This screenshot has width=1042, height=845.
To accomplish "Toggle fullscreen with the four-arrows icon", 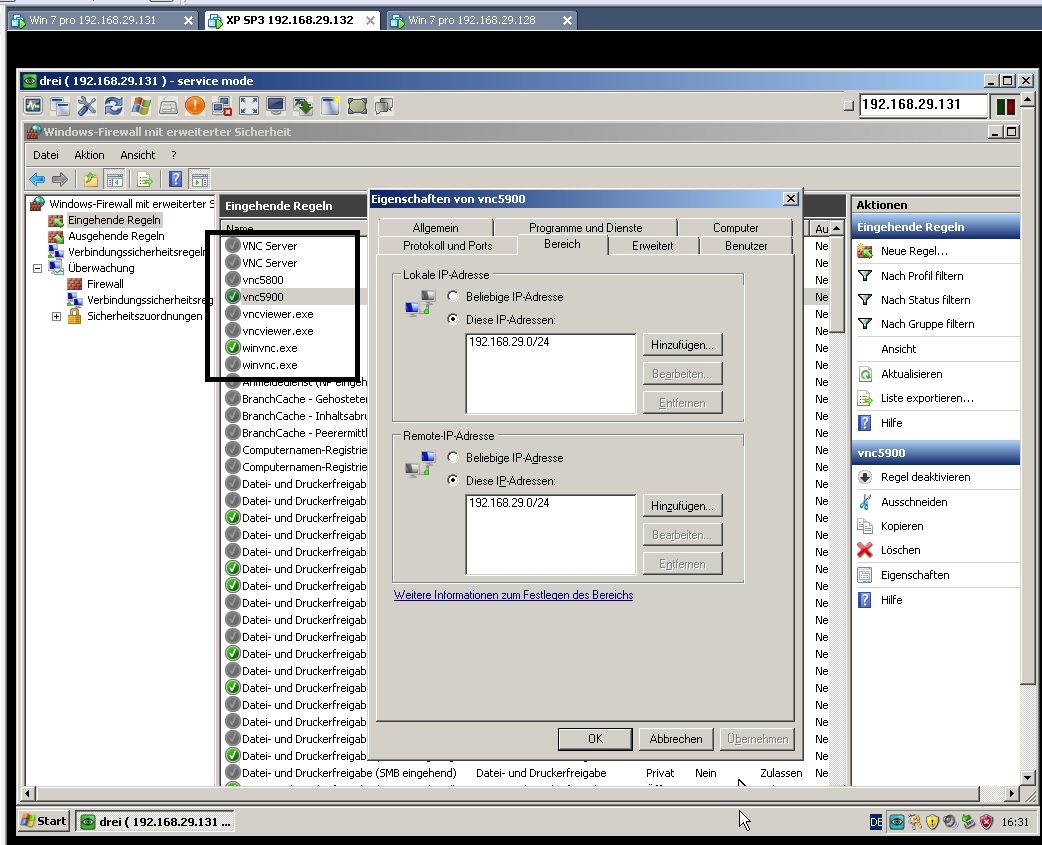I will [249, 106].
